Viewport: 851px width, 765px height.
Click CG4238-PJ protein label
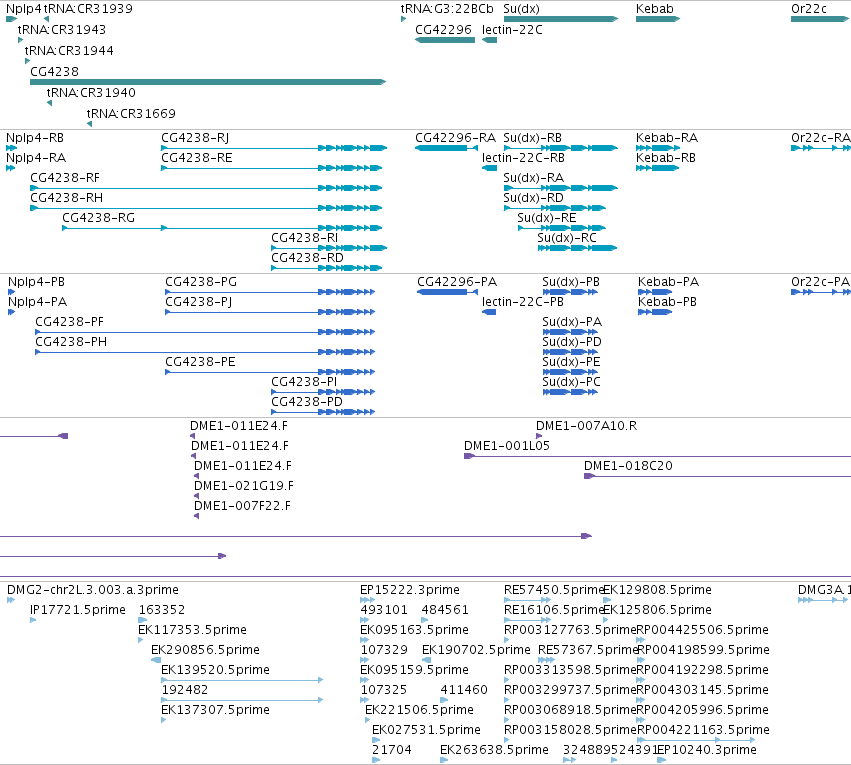coord(199,302)
